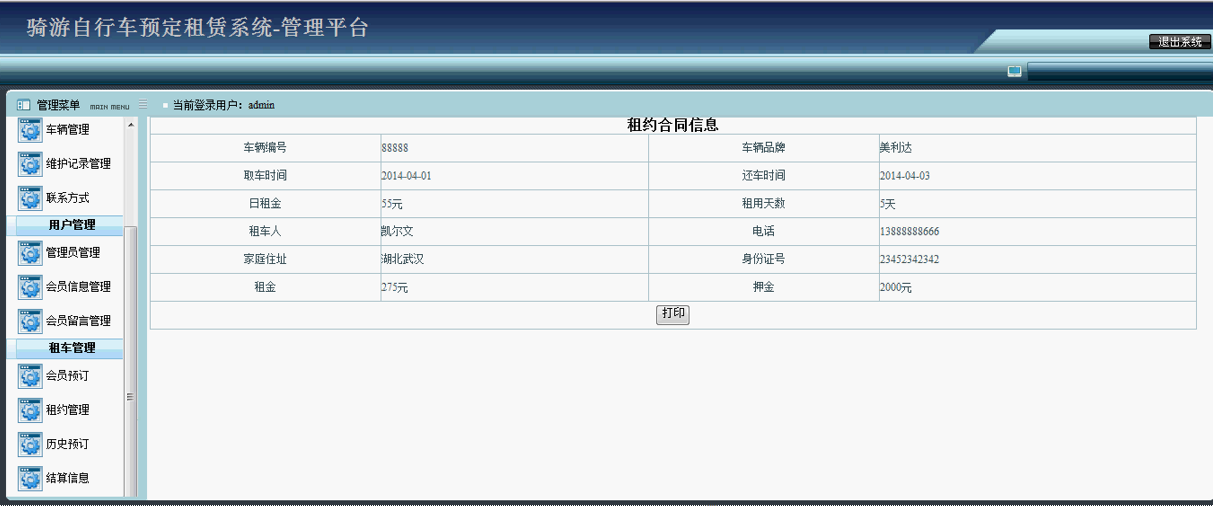Click the 取车时间 label cell
The width and height of the screenshot is (1213, 506).
(x=265, y=176)
